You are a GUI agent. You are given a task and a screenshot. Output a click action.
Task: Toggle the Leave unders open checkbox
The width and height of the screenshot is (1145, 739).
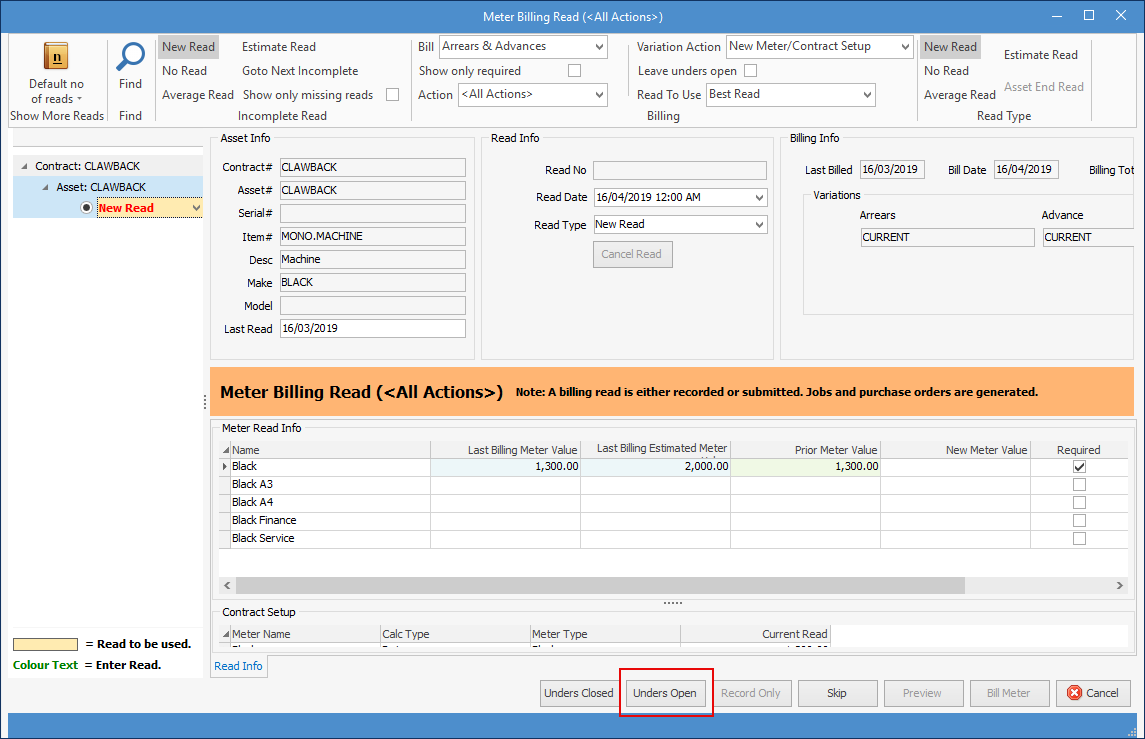pyautogui.click(x=751, y=71)
